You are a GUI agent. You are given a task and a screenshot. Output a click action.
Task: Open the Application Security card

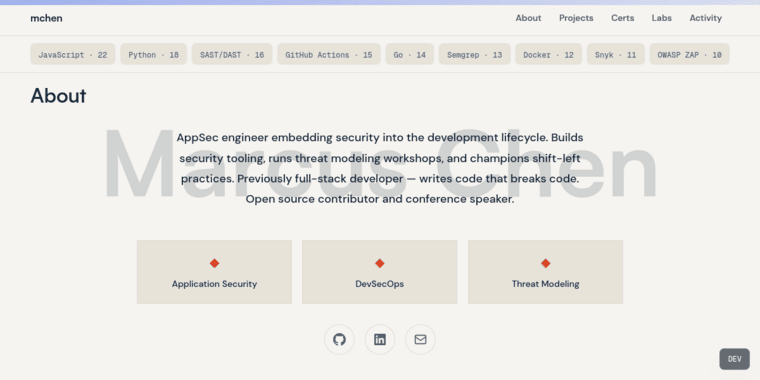tap(214, 272)
